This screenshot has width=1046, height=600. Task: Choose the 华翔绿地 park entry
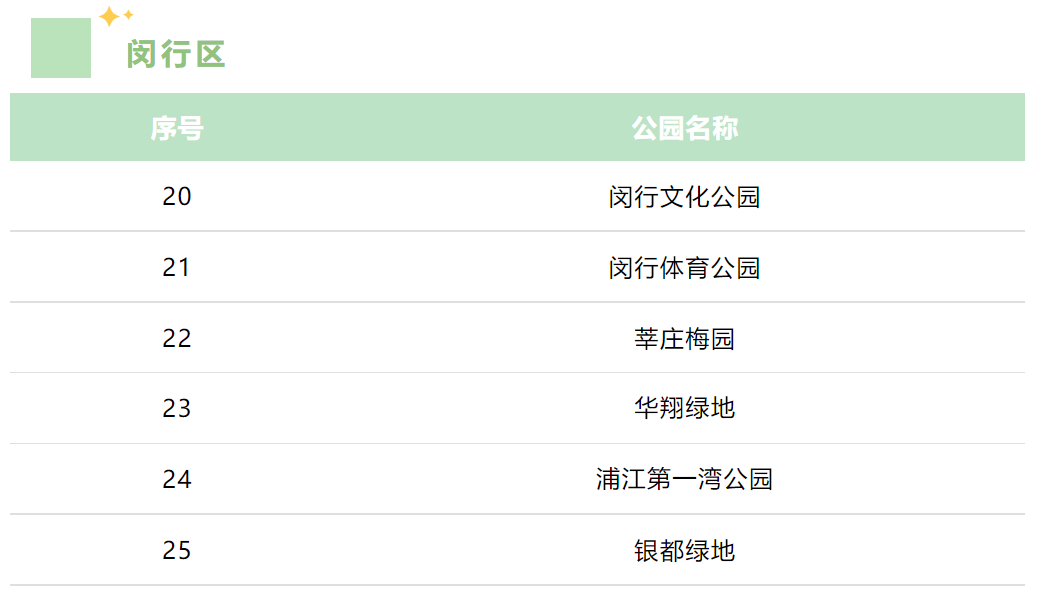685,408
